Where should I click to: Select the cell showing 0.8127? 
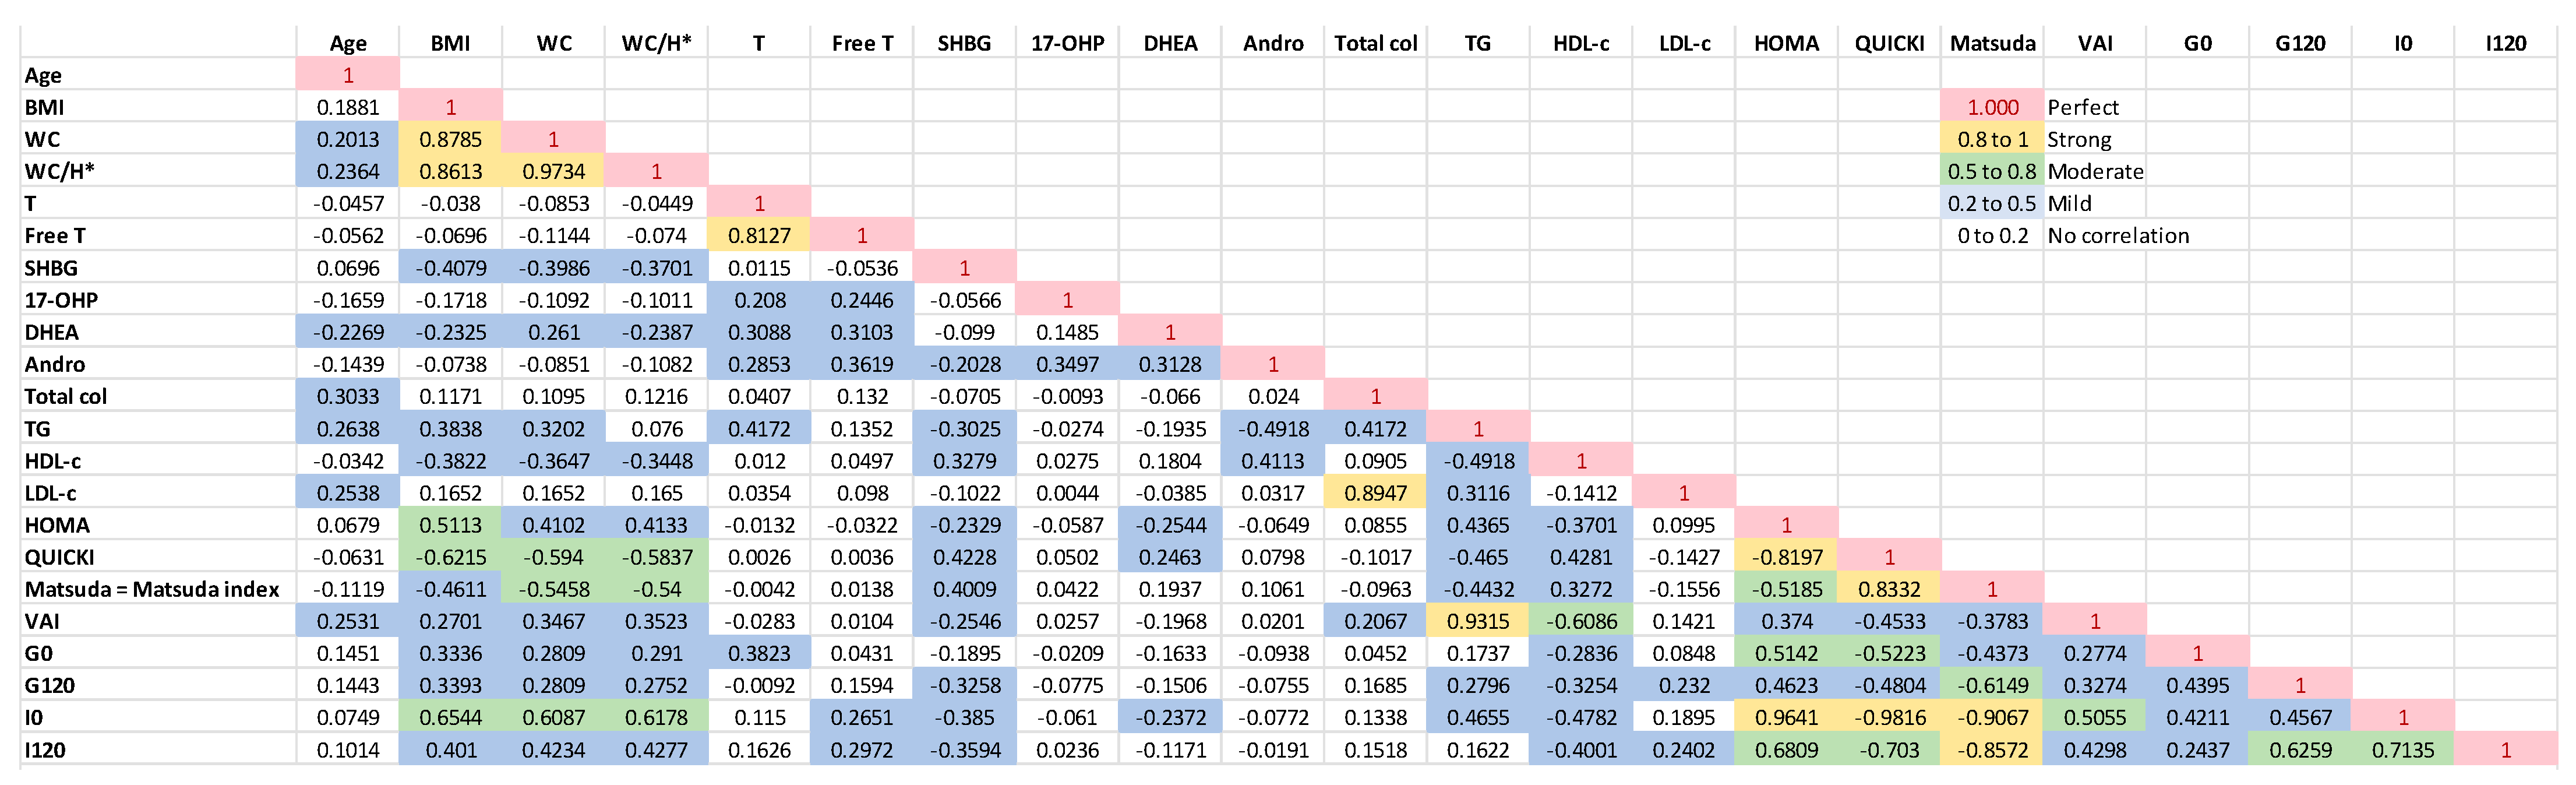(759, 236)
